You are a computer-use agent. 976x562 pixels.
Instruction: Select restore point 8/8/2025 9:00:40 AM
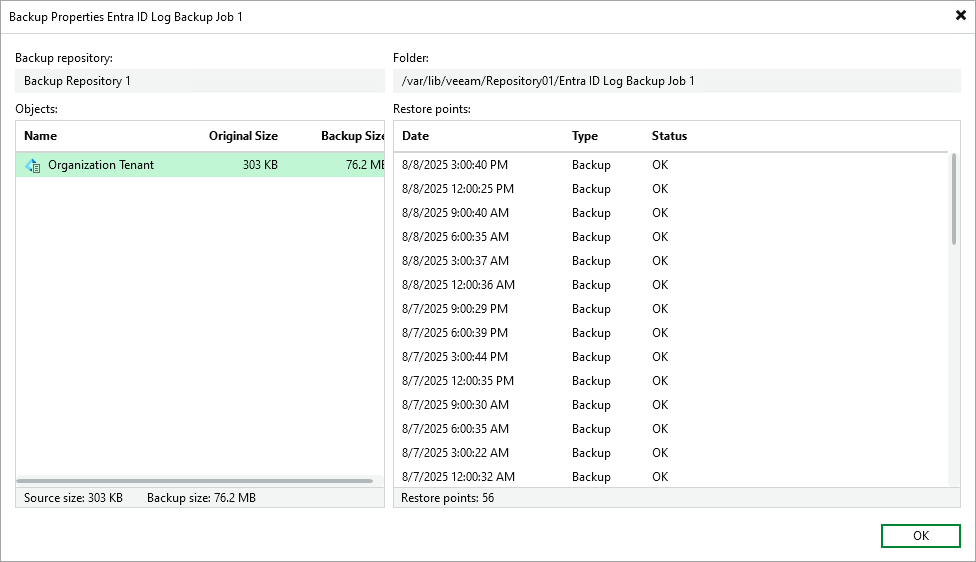pos(671,213)
